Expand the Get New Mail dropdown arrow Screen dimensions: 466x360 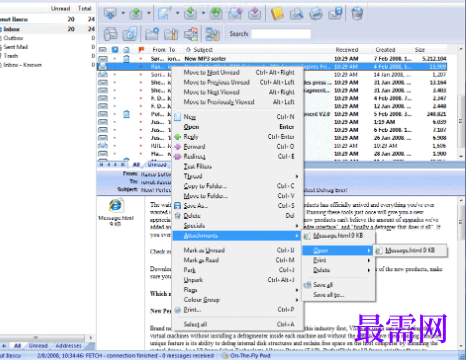click(x=123, y=14)
